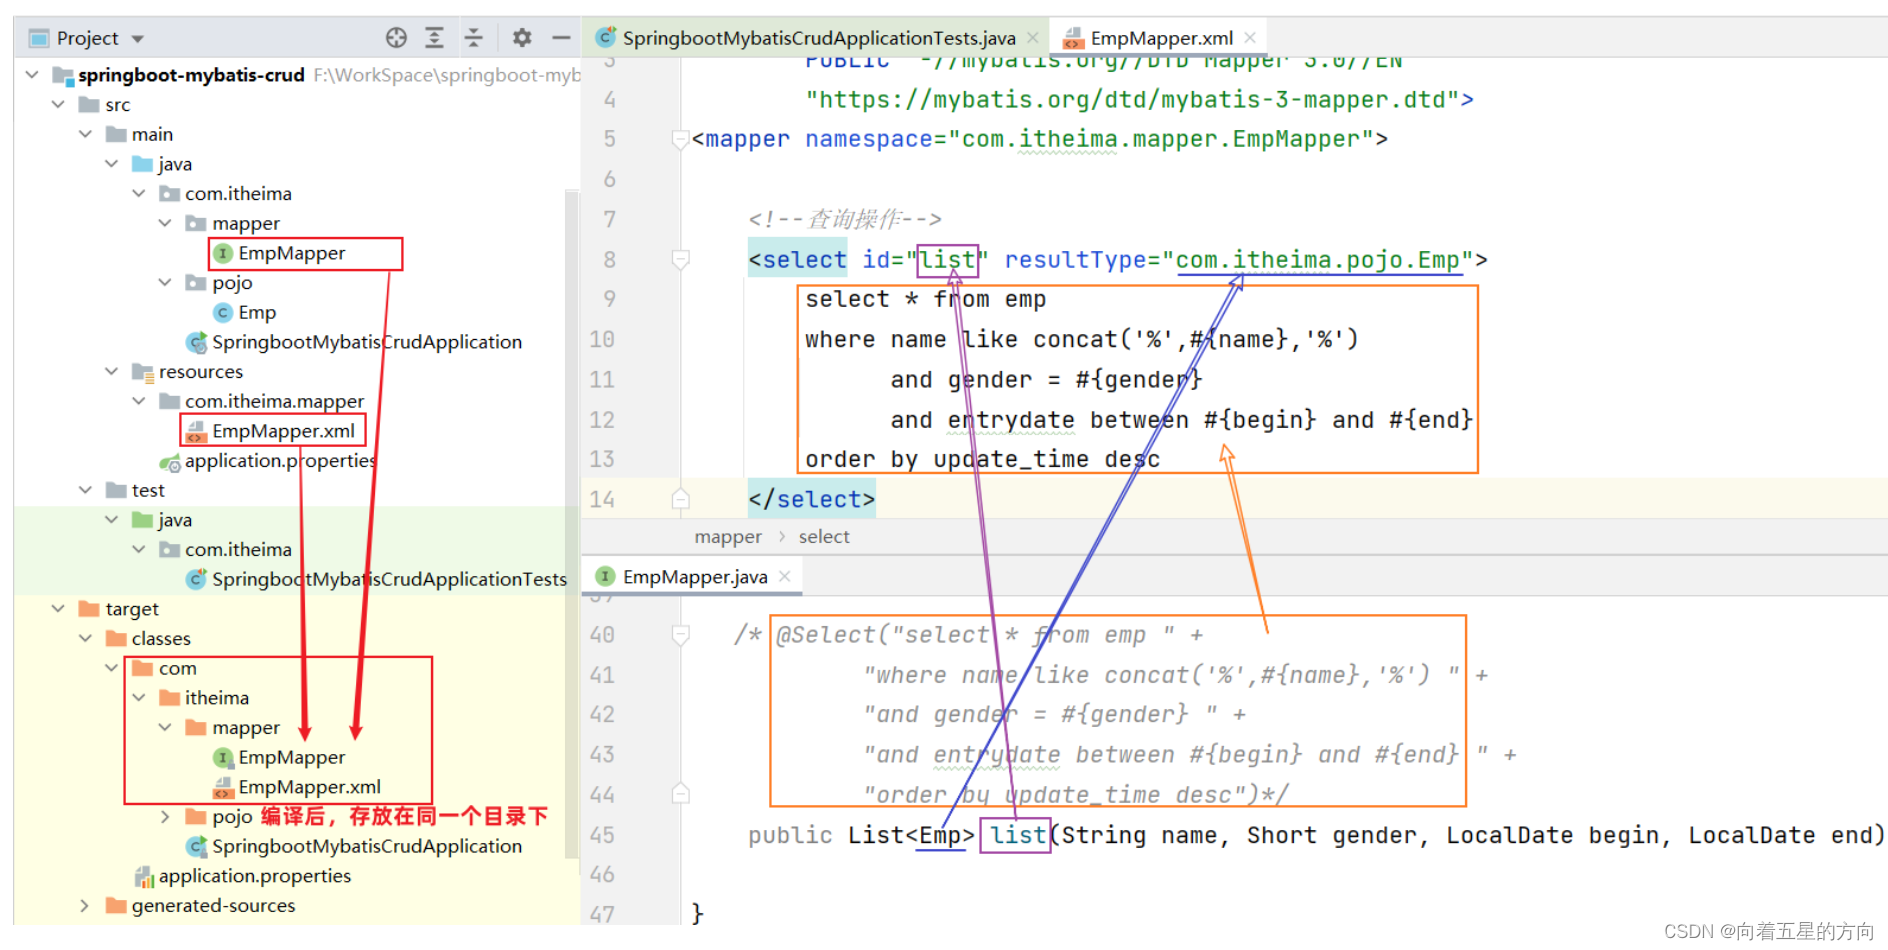The height and width of the screenshot is (950, 1888).
Task: Collapse the springboot-mybatis-crud root node
Action: (x=32, y=75)
